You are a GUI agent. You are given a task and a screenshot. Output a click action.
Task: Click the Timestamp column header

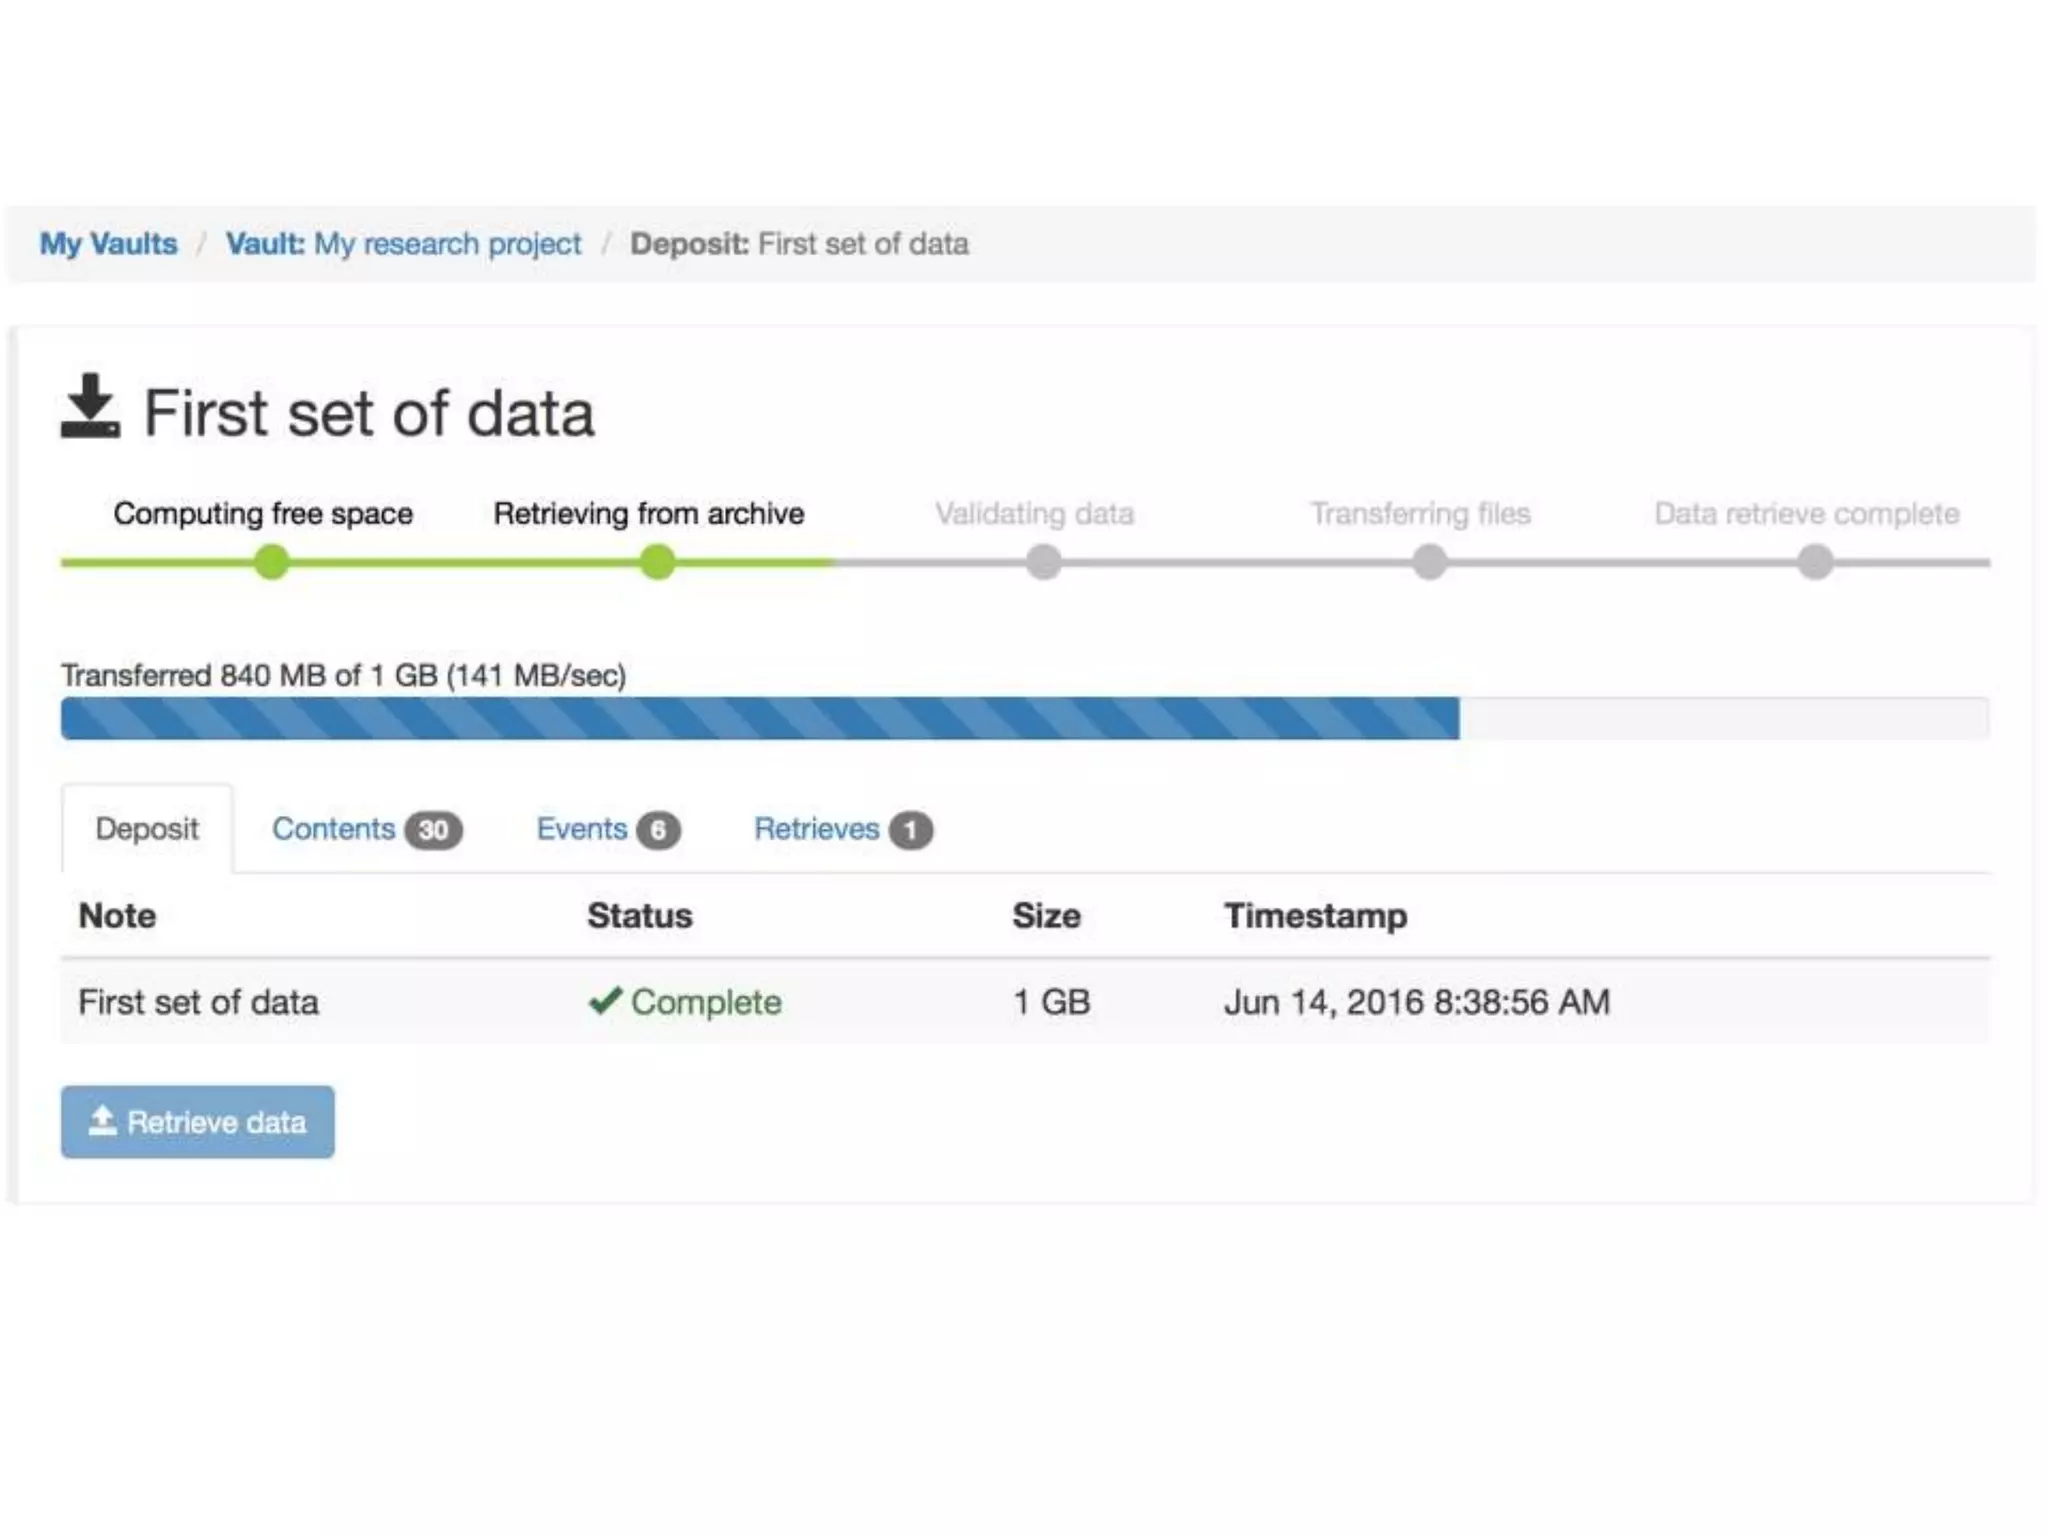coord(1315,916)
